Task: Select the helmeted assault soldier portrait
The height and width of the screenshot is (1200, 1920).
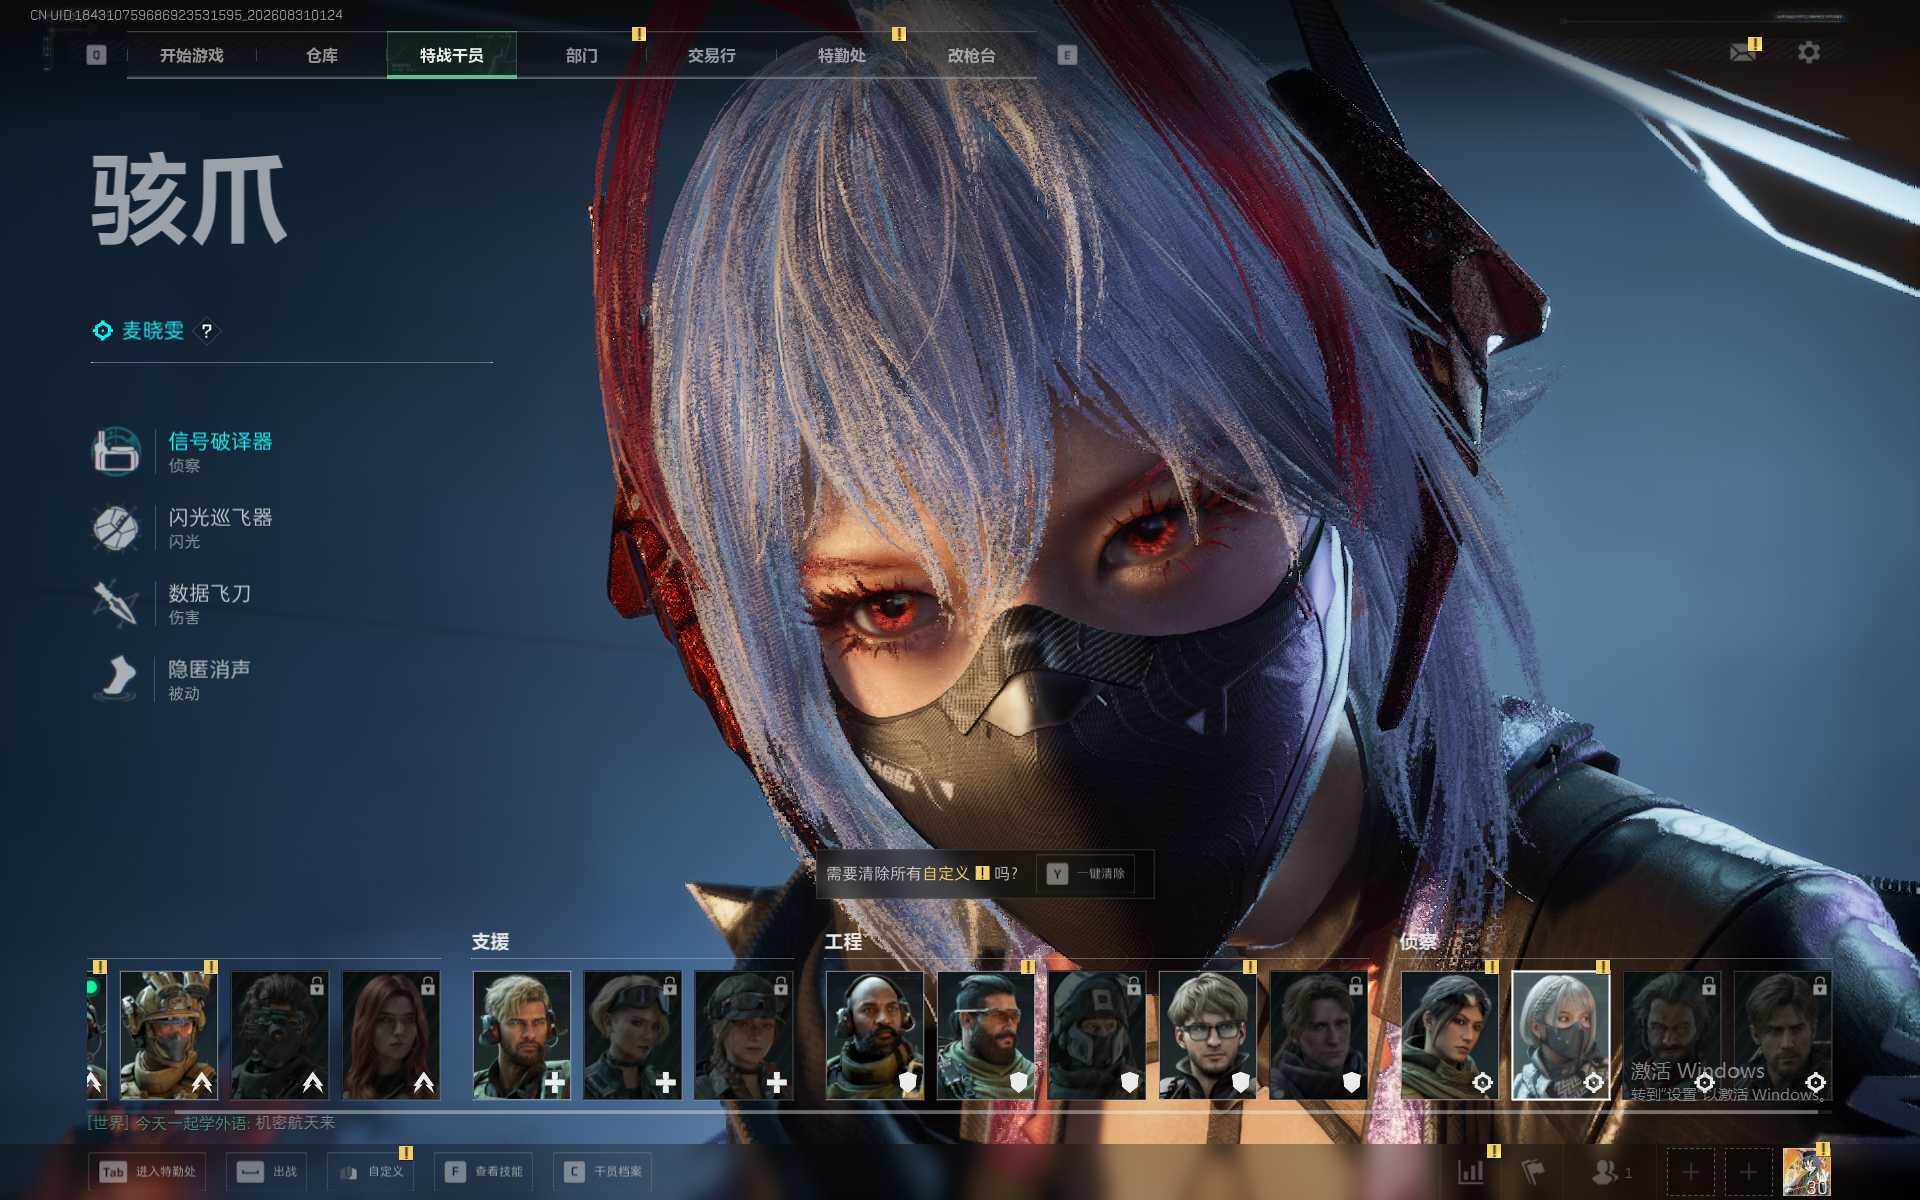Action: 169,1035
